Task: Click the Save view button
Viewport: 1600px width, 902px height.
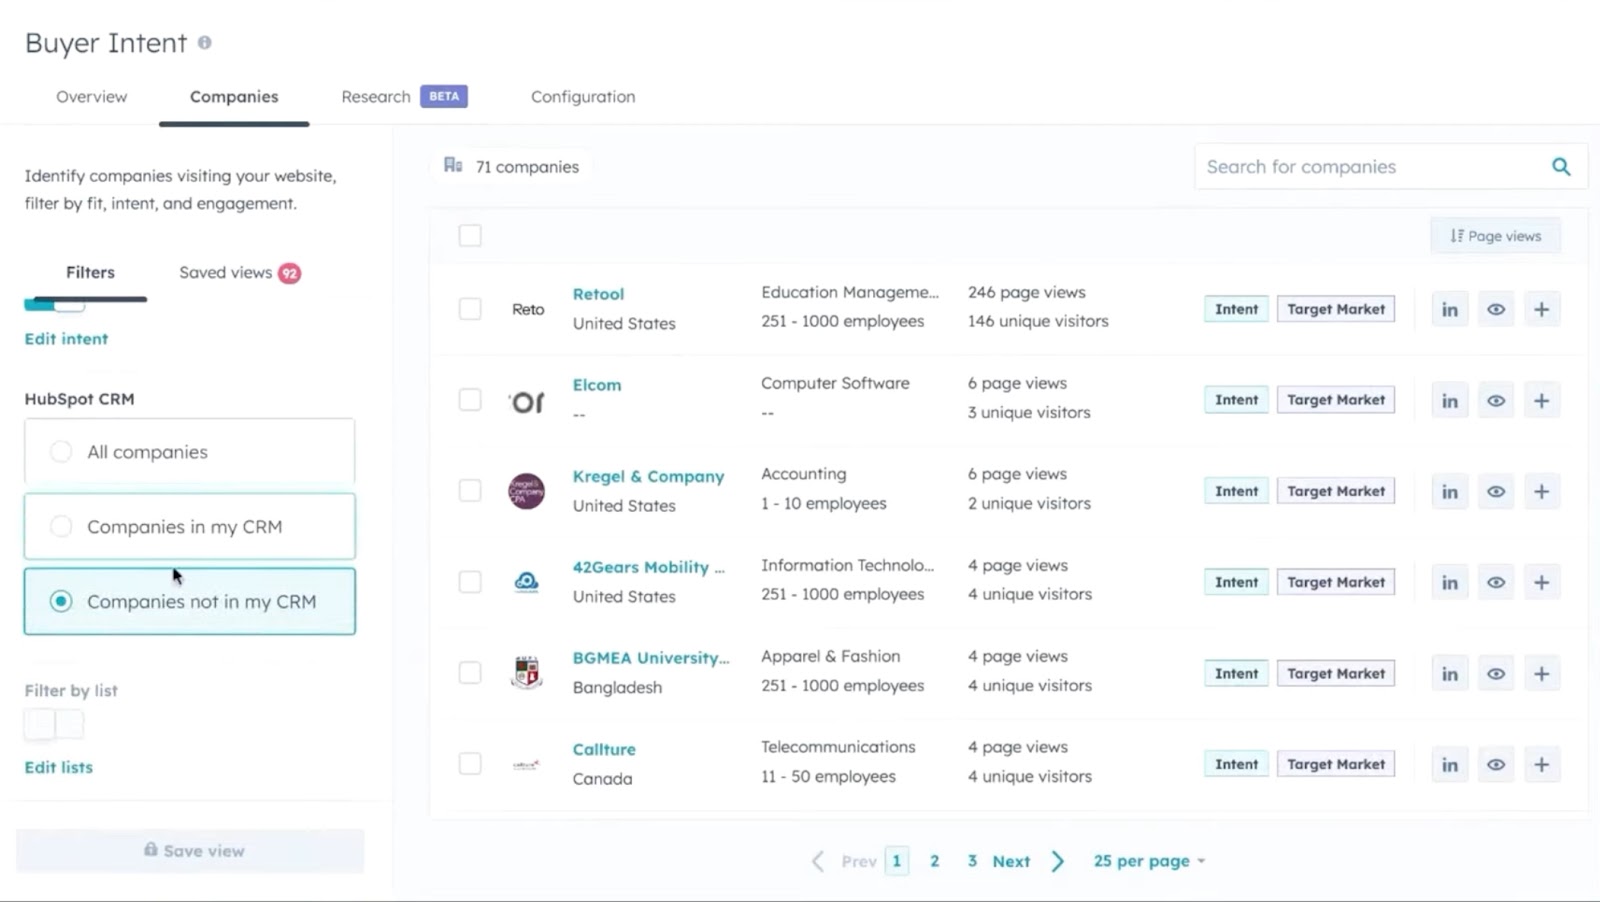Action: [x=190, y=851]
